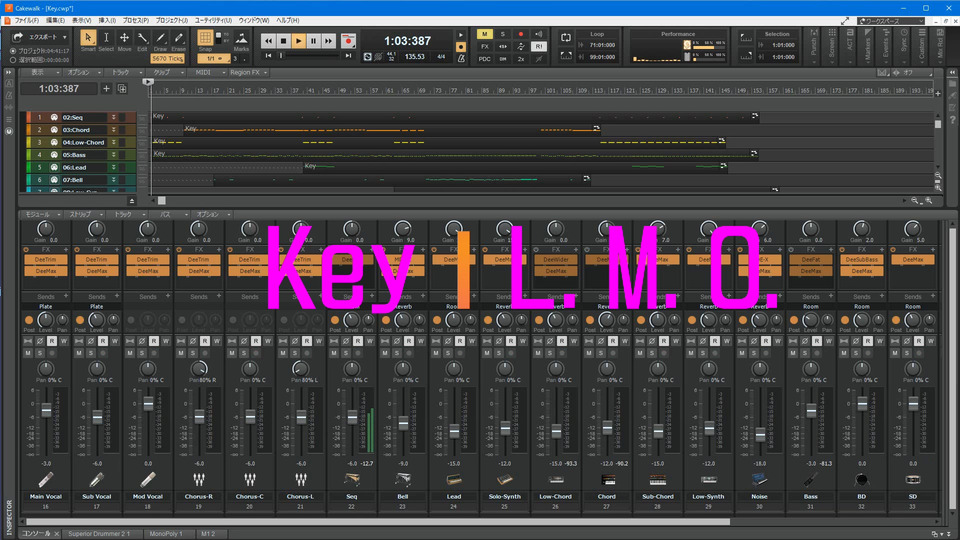960x540 pixels.
Task: Adjust the SD channel volume fader
Action: coord(913,403)
